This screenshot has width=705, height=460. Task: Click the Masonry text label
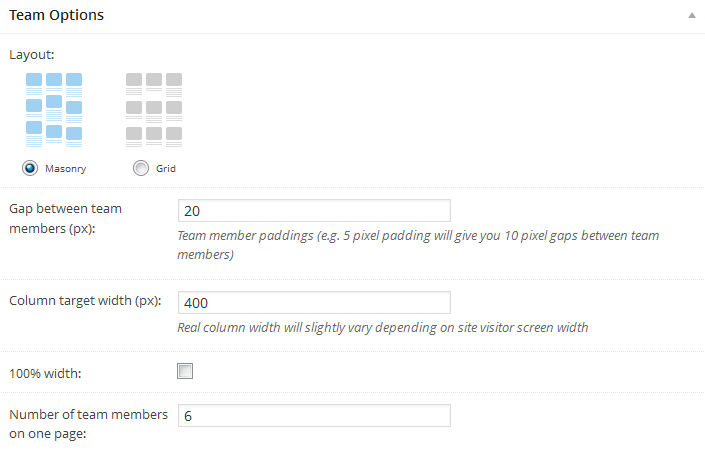point(65,169)
